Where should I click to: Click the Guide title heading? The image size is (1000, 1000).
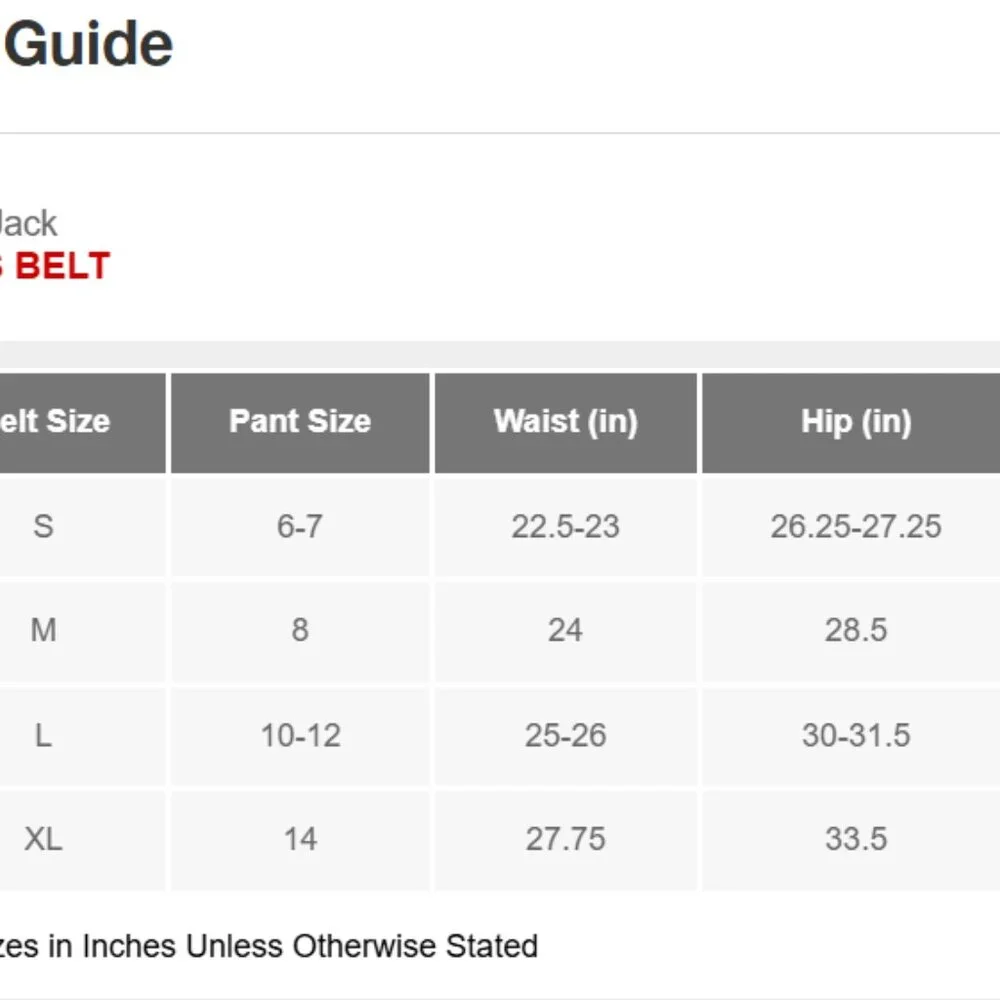[88, 44]
